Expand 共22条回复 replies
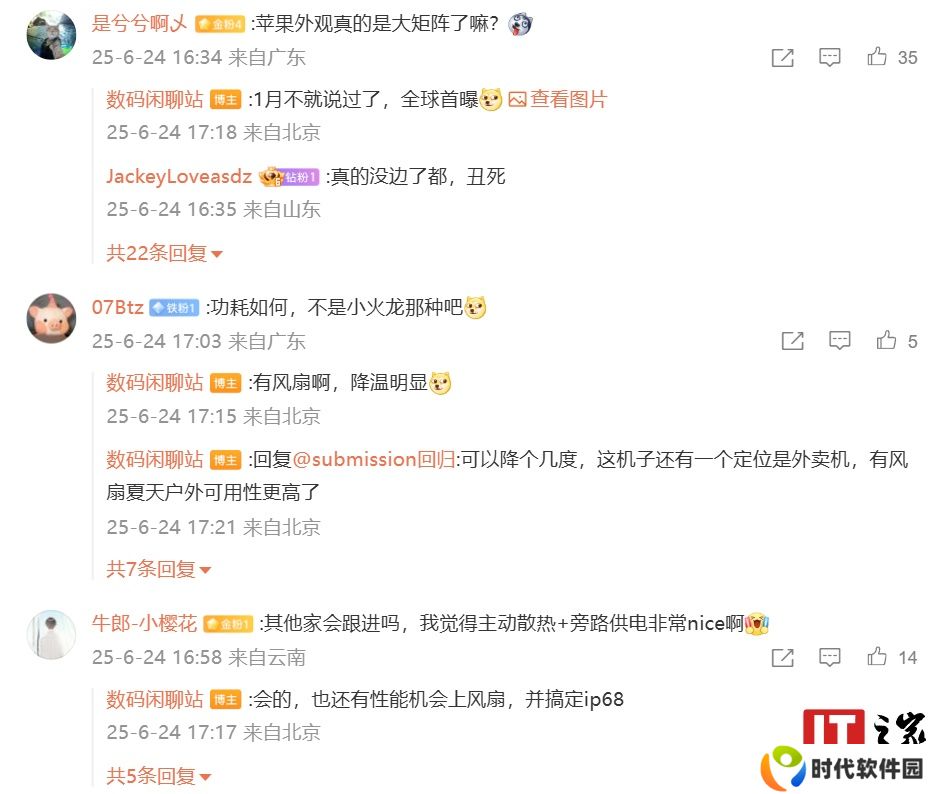 (164, 253)
